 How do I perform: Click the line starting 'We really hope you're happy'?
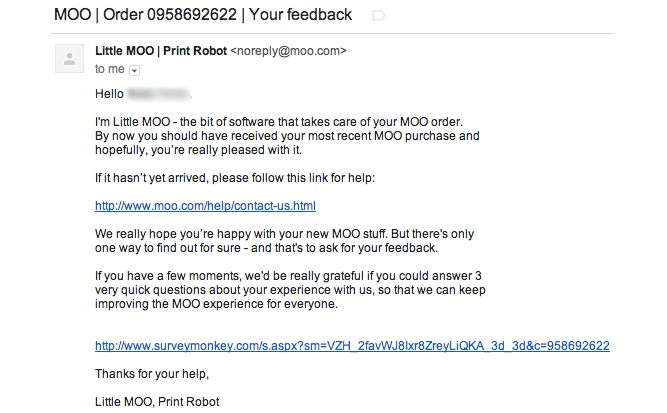284,234
